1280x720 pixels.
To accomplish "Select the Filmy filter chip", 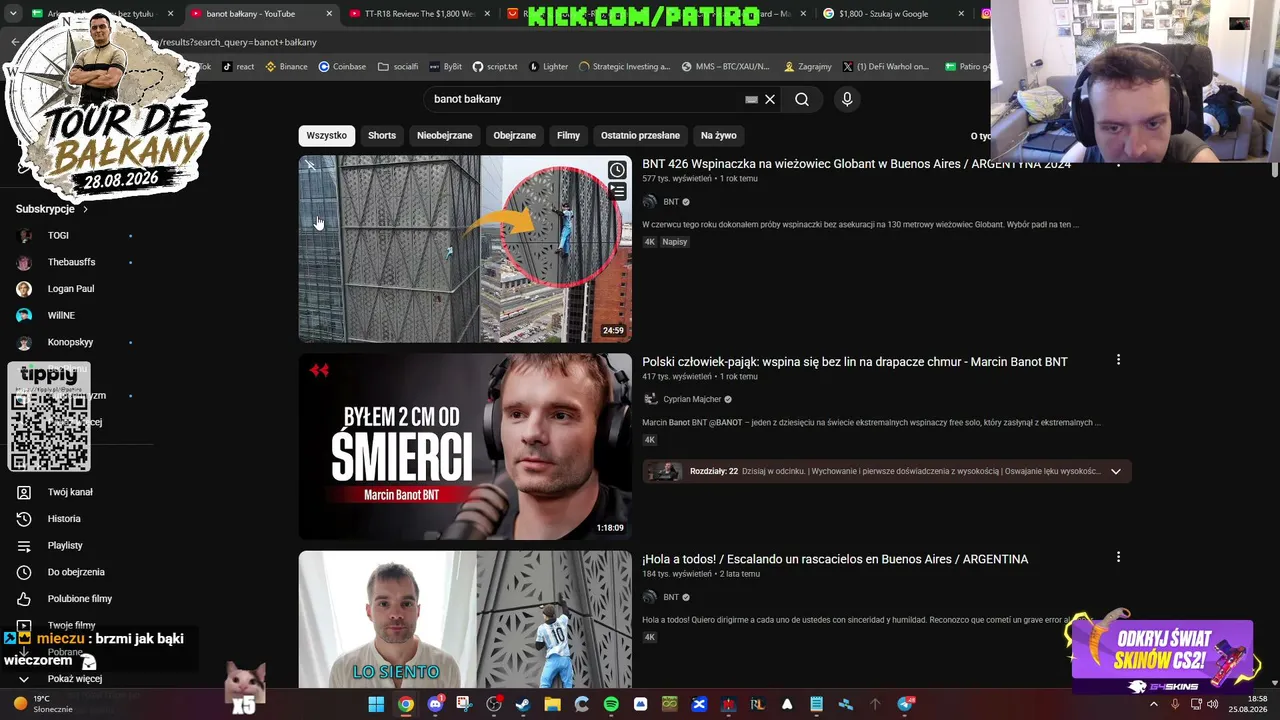I will pos(568,136).
